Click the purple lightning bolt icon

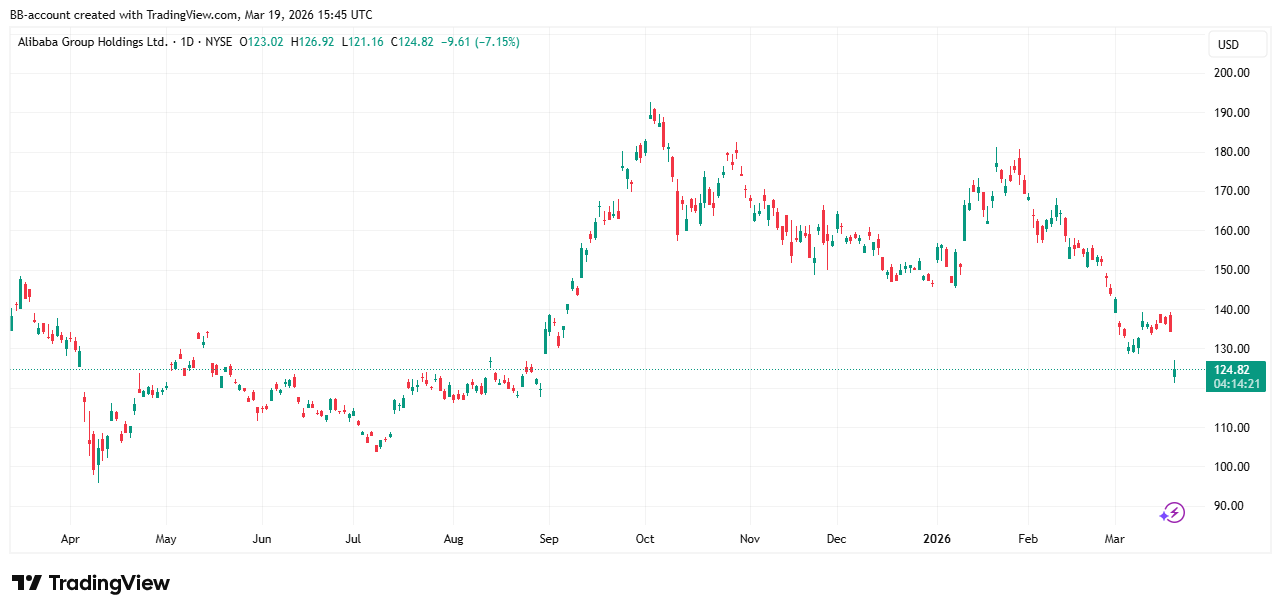pyautogui.click(x=1172, y=513)
